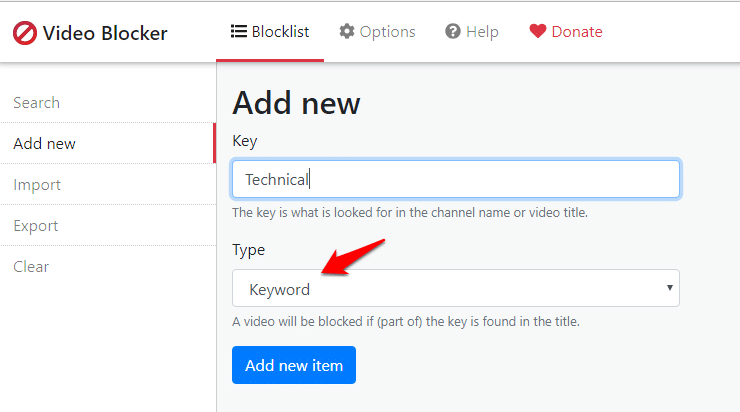Click the Add new page heading
This screenshot has height=412, width=740.
[x=296, y=103]
